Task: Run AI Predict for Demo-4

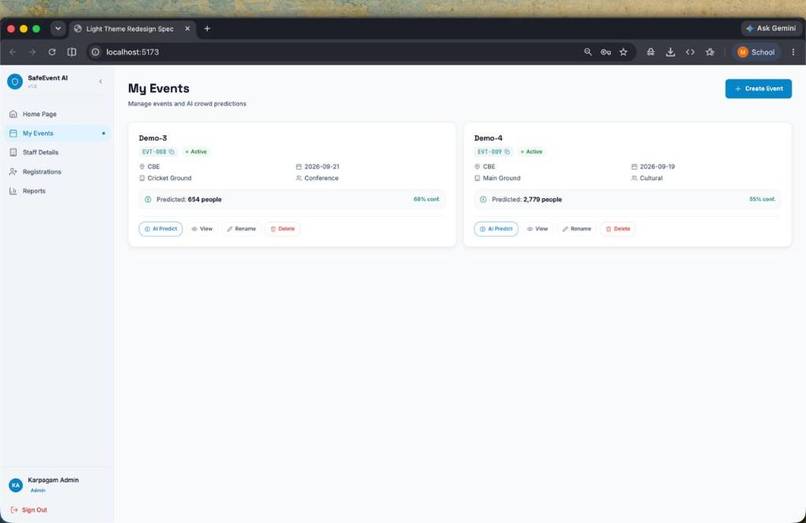Action: (x=496, y=229)
